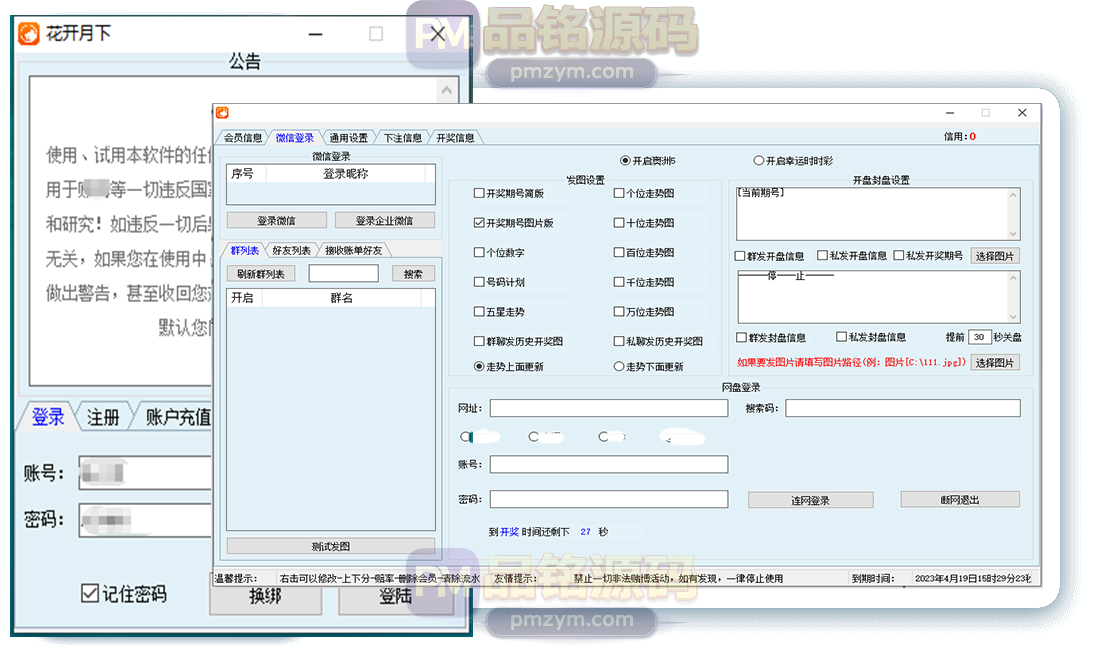Click the orange app icon in 花开月下 title bar
Viewport: 1104px width, 654px height.
click(29, 33)
